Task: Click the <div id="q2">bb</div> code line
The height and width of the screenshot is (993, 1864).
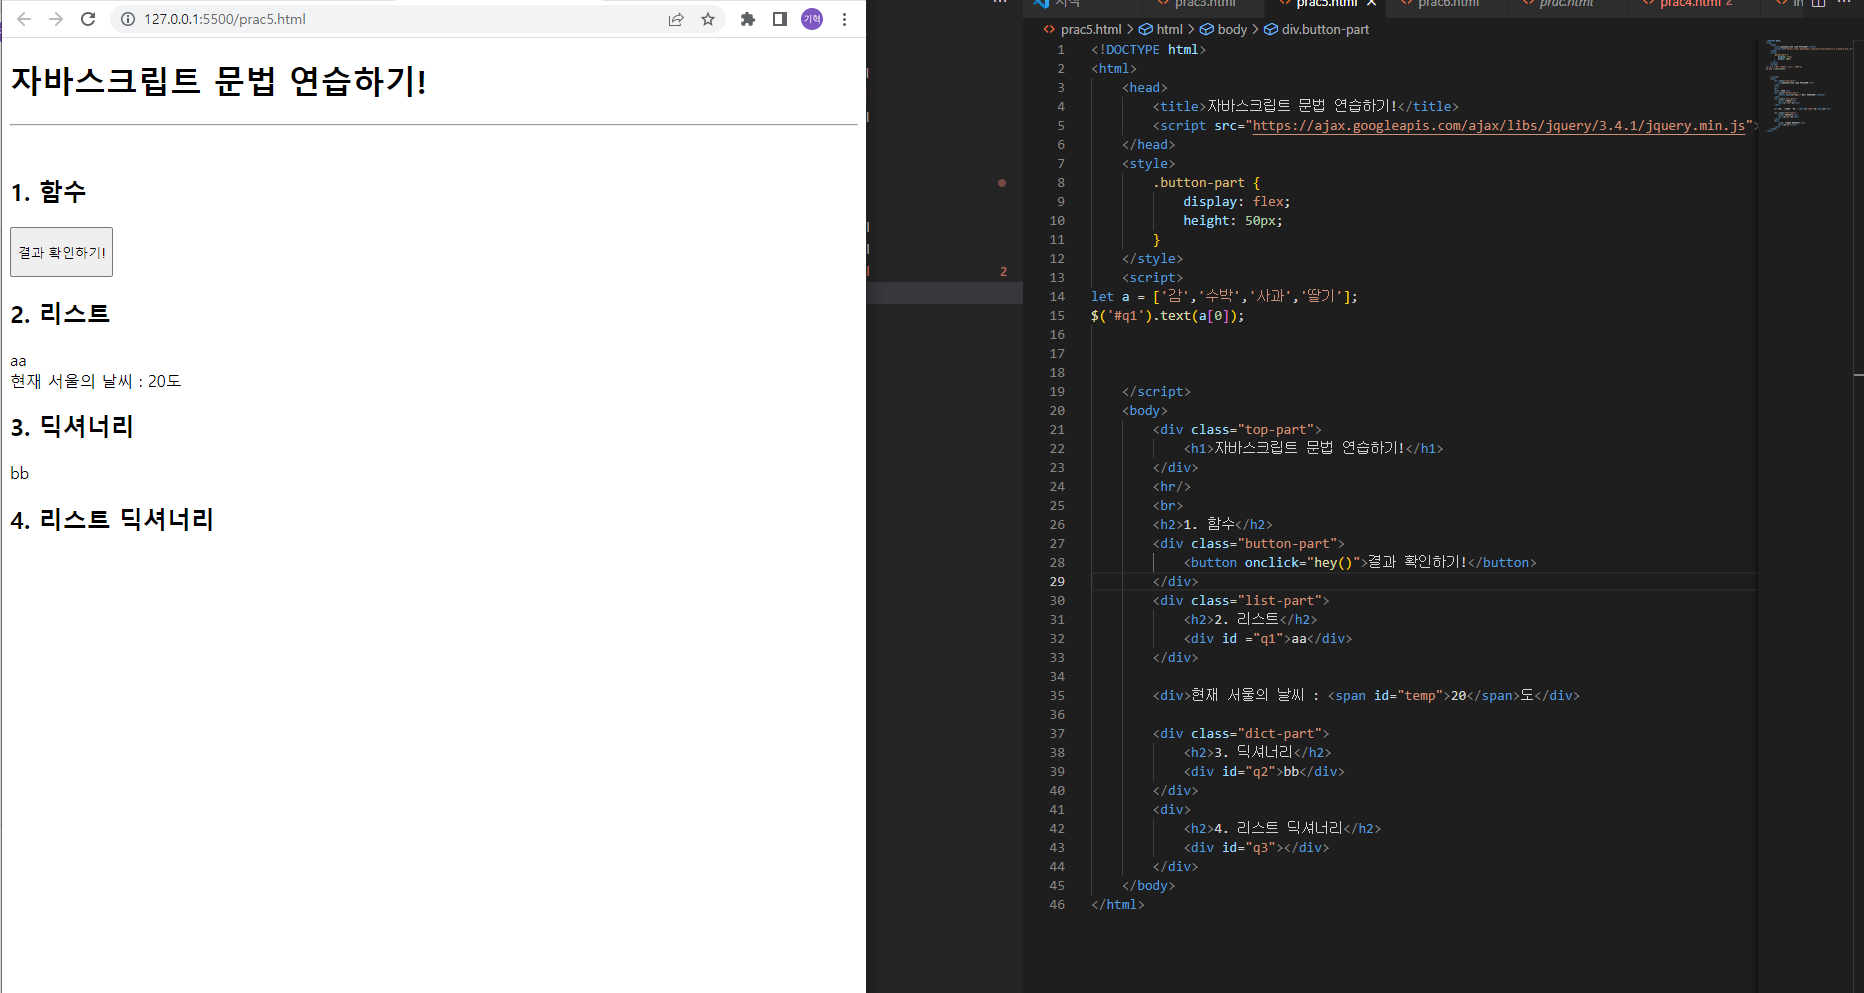Action: pyautogui.click(x=1264, y=772)
